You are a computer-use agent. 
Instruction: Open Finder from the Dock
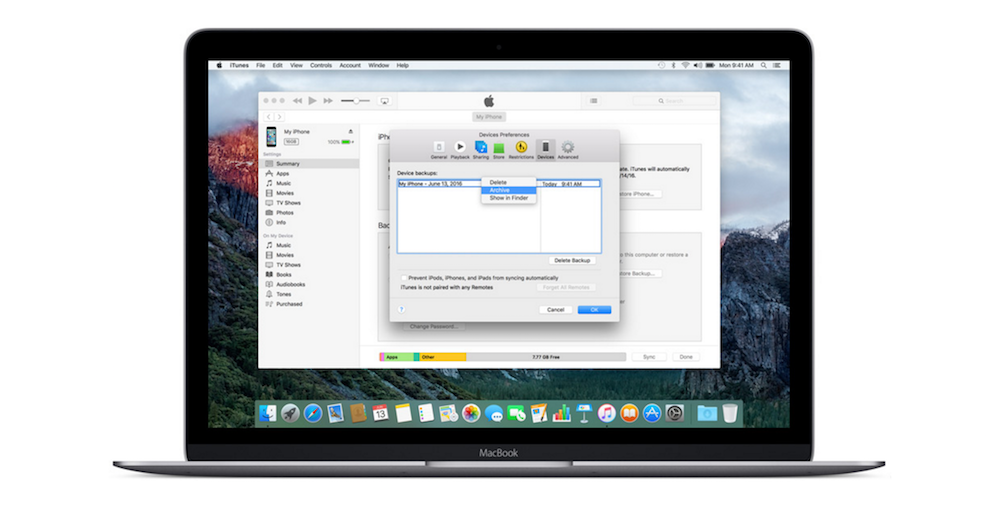[x=267, y=413]
